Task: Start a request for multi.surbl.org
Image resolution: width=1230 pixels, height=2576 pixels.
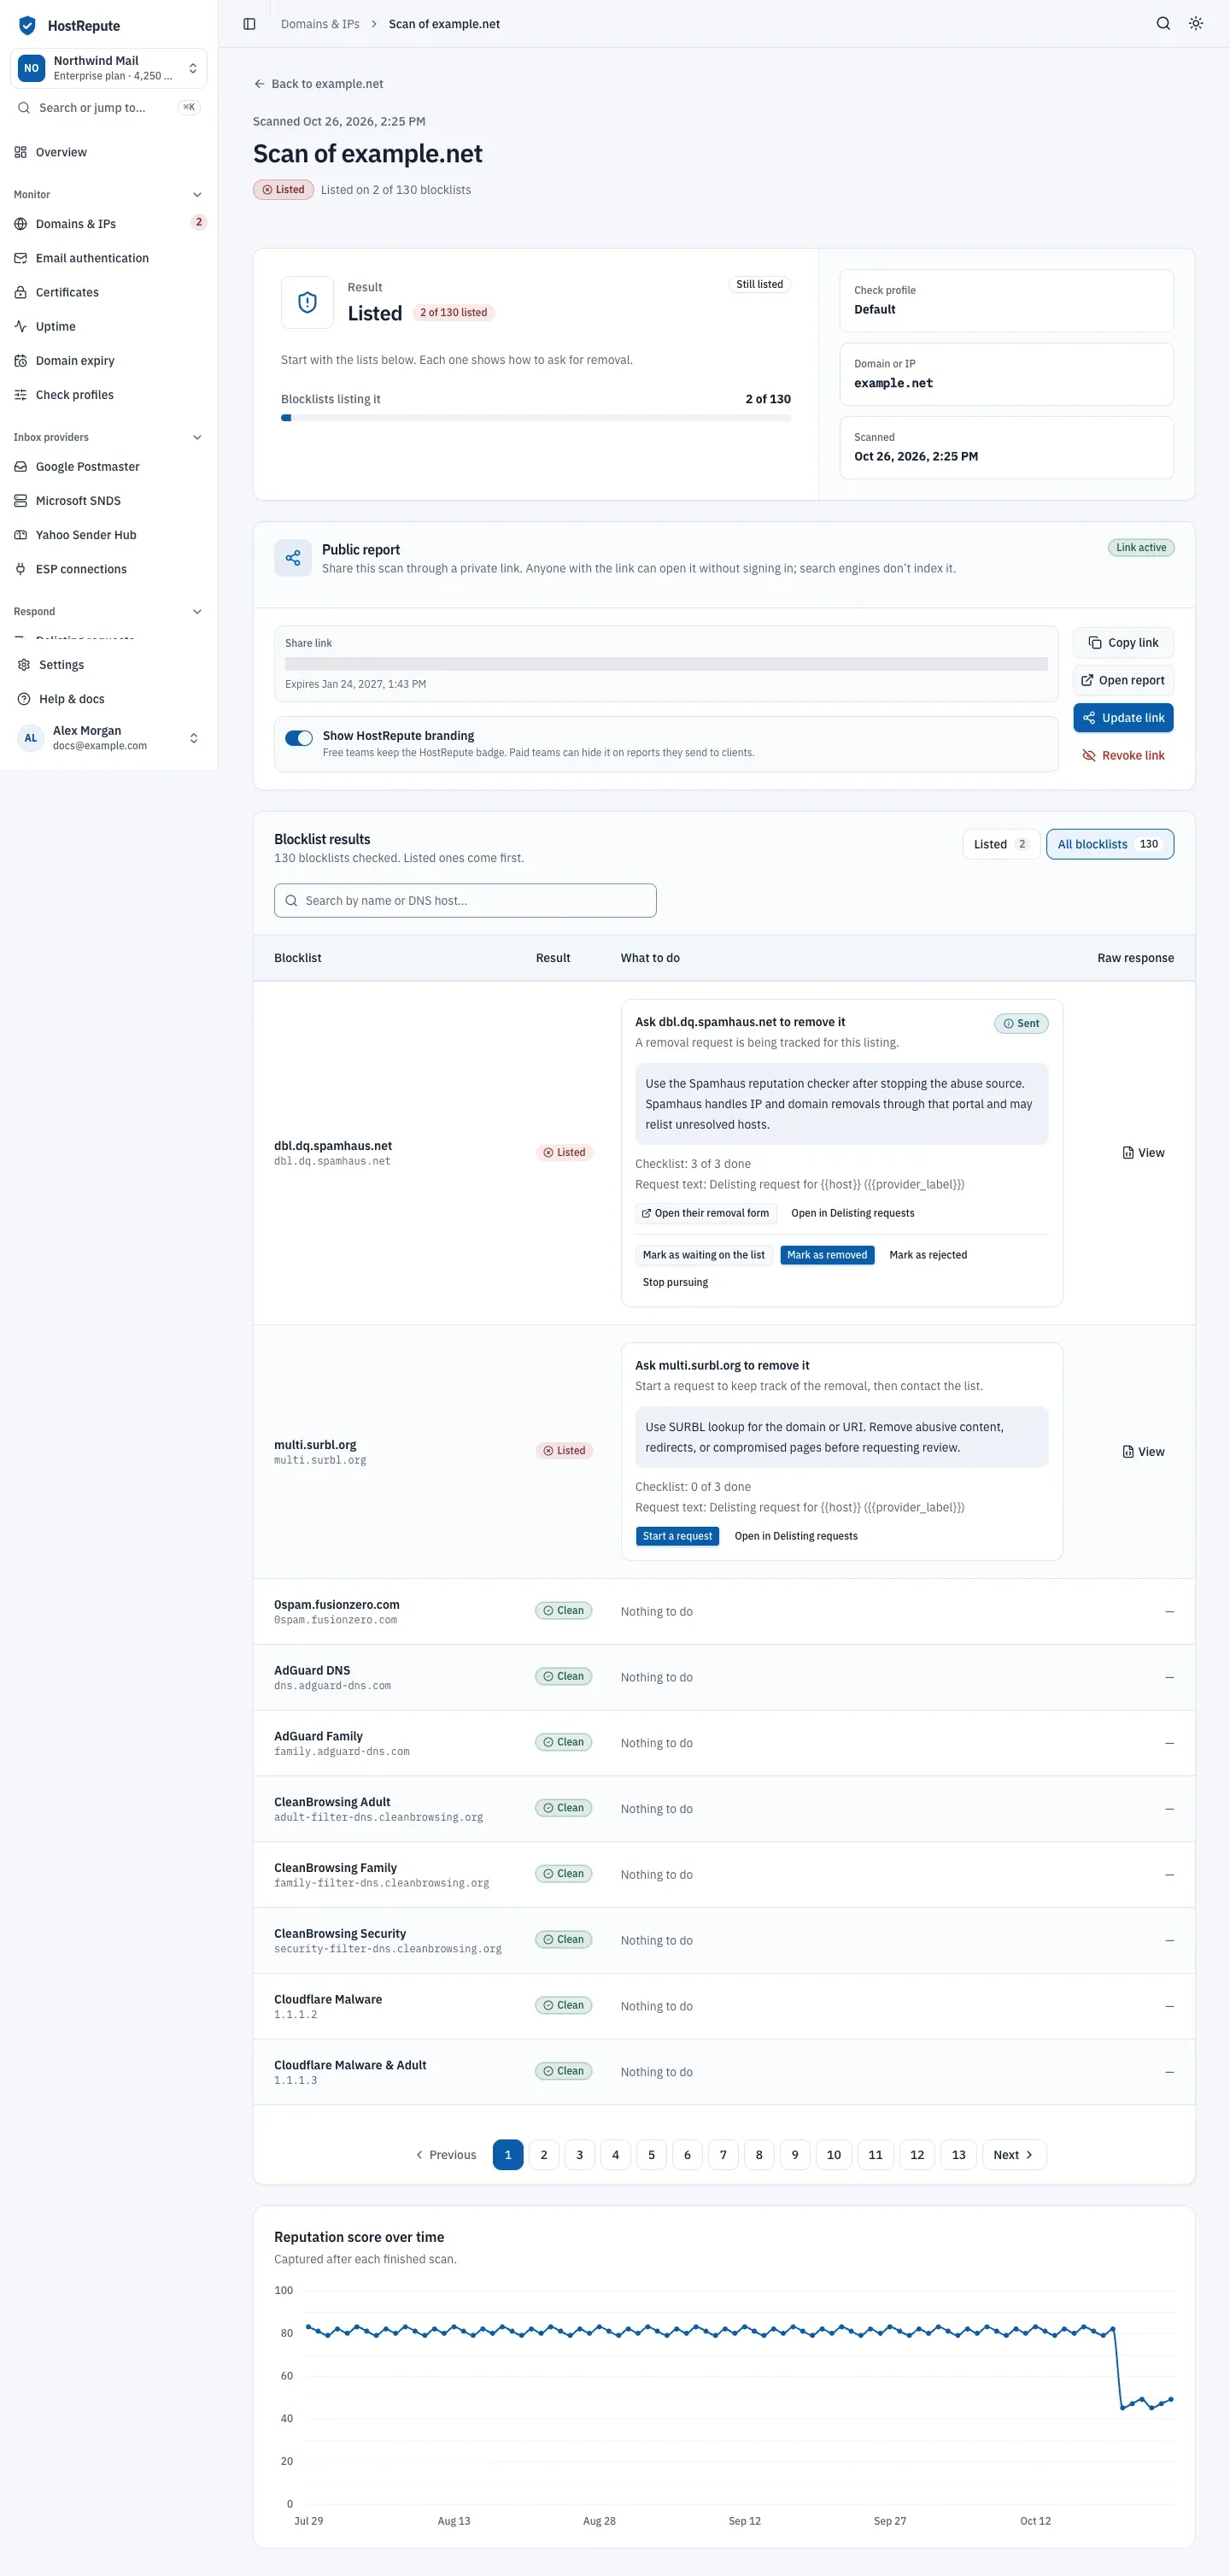Action: pos(677,1536)
